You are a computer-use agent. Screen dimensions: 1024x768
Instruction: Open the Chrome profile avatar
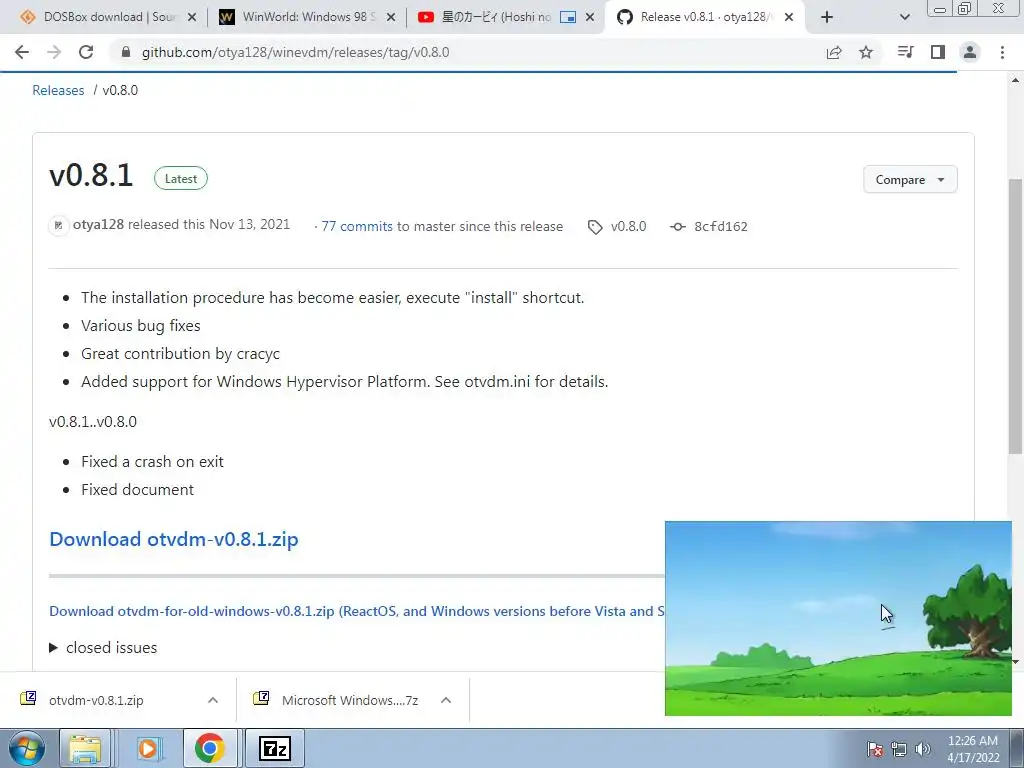coord(970,52)
